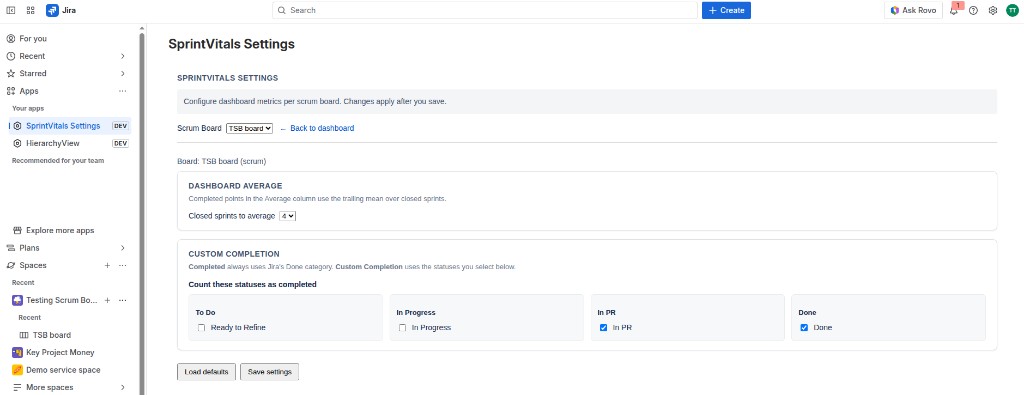Click the Apps grid icon in sidebar

(x=10, y=91)
